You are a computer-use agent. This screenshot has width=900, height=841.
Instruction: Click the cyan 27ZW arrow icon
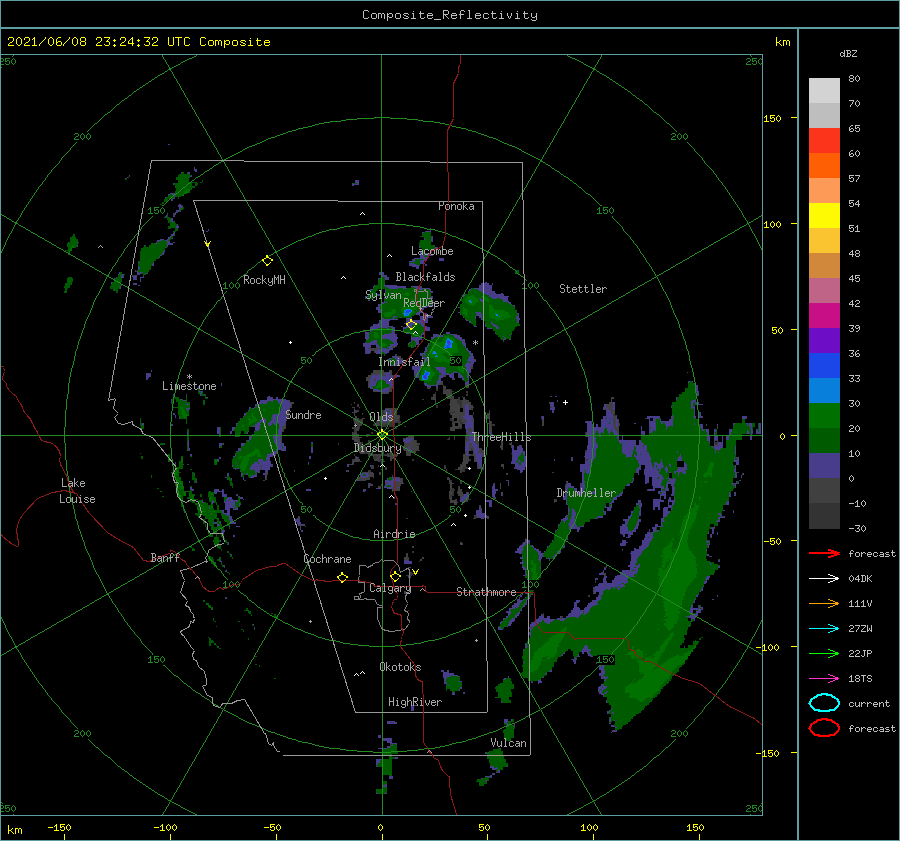824,629
